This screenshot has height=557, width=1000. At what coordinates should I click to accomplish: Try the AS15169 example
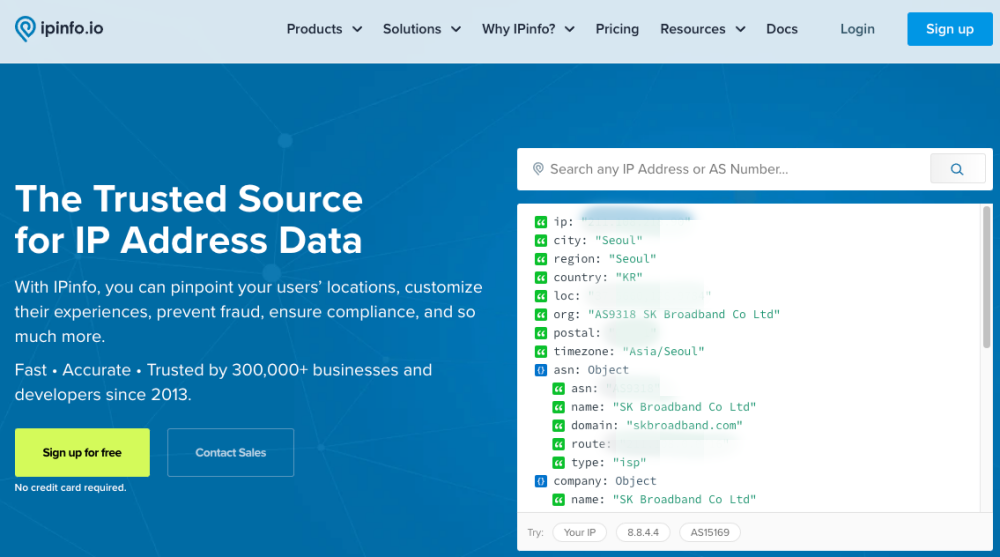coord(710,532)
